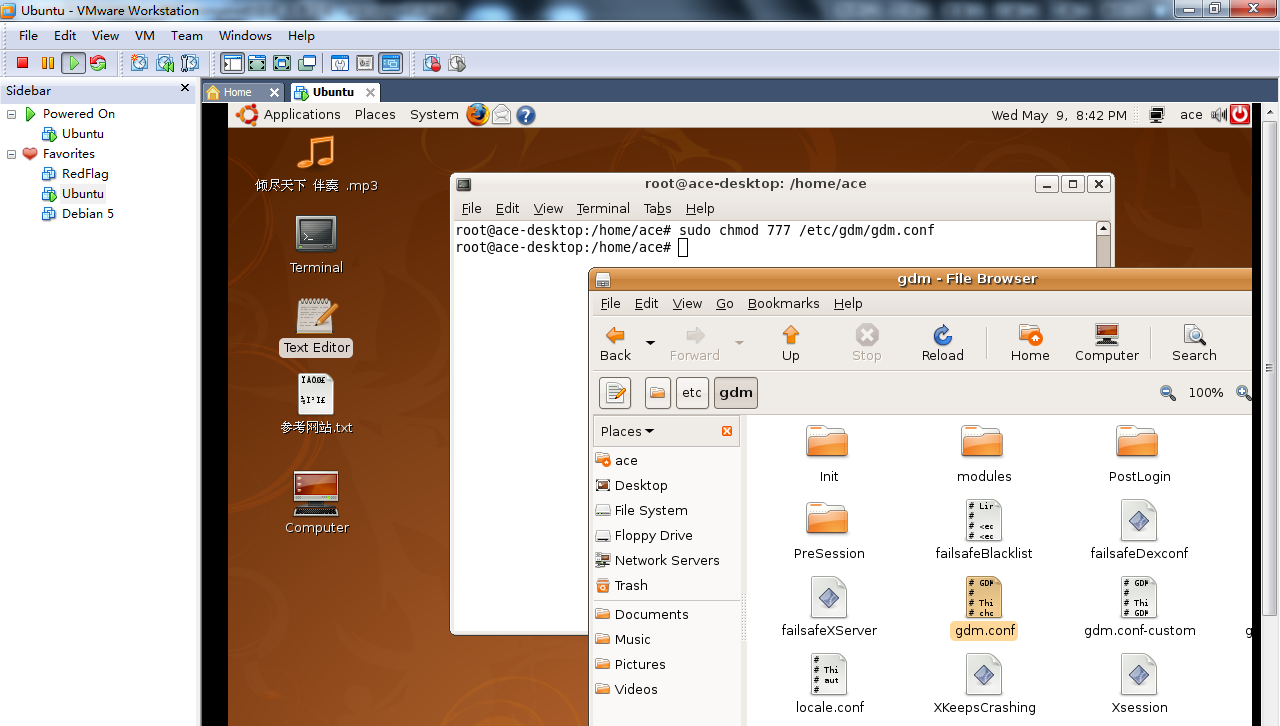Click the etc path button in location bar

coord(692,393)
